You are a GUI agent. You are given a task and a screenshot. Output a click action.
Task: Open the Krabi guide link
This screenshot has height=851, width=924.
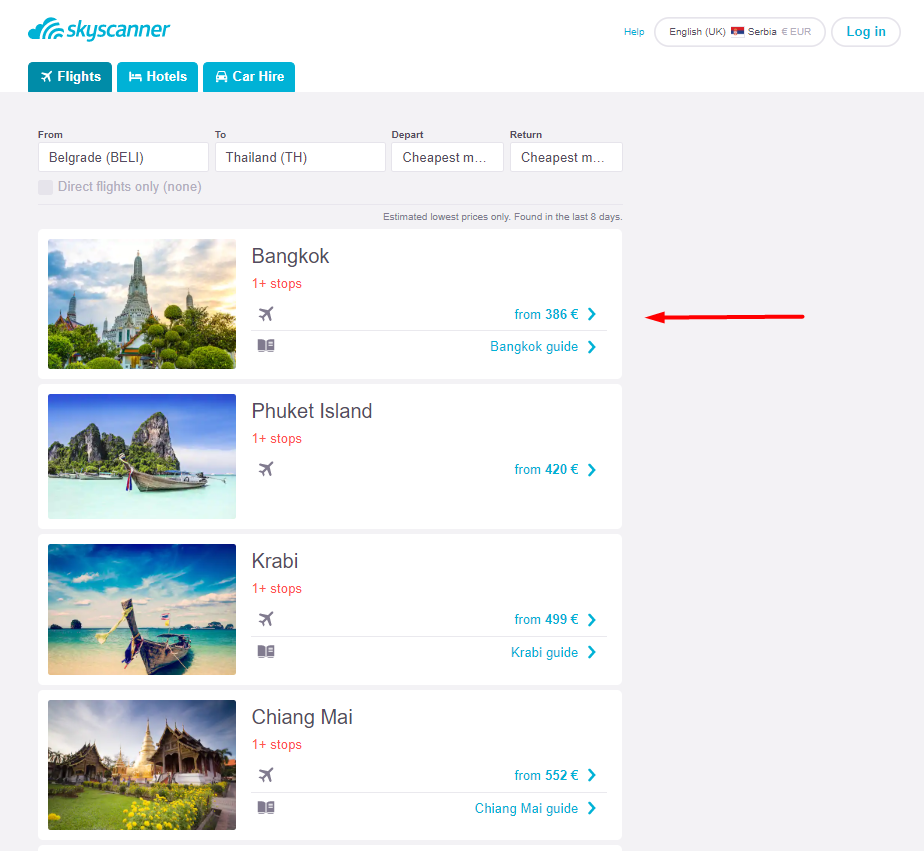tap(544, 652)
